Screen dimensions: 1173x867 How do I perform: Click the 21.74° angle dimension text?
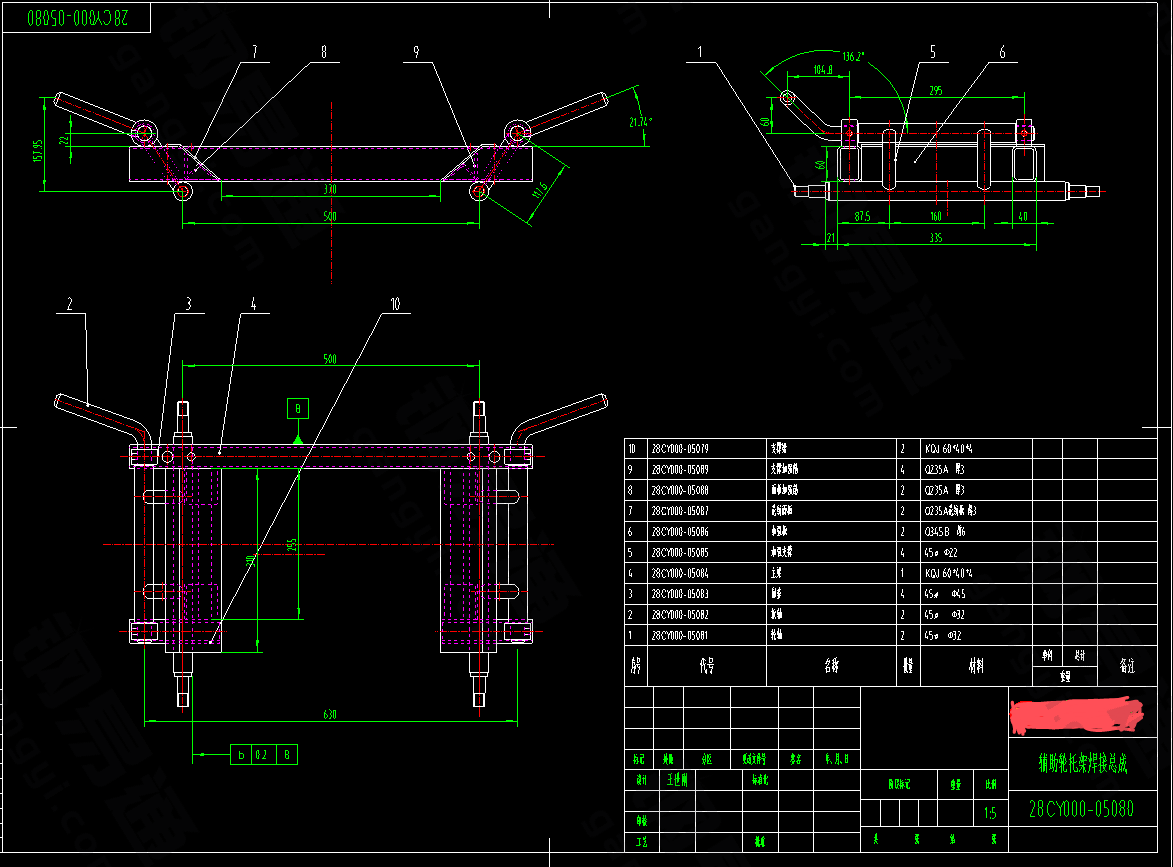[x=640, y=122]
